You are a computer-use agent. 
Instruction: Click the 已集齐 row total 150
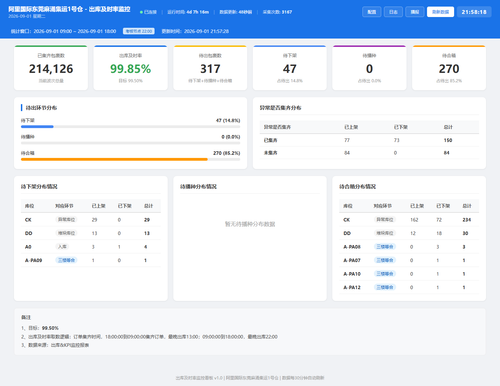(x=448, y=140)
